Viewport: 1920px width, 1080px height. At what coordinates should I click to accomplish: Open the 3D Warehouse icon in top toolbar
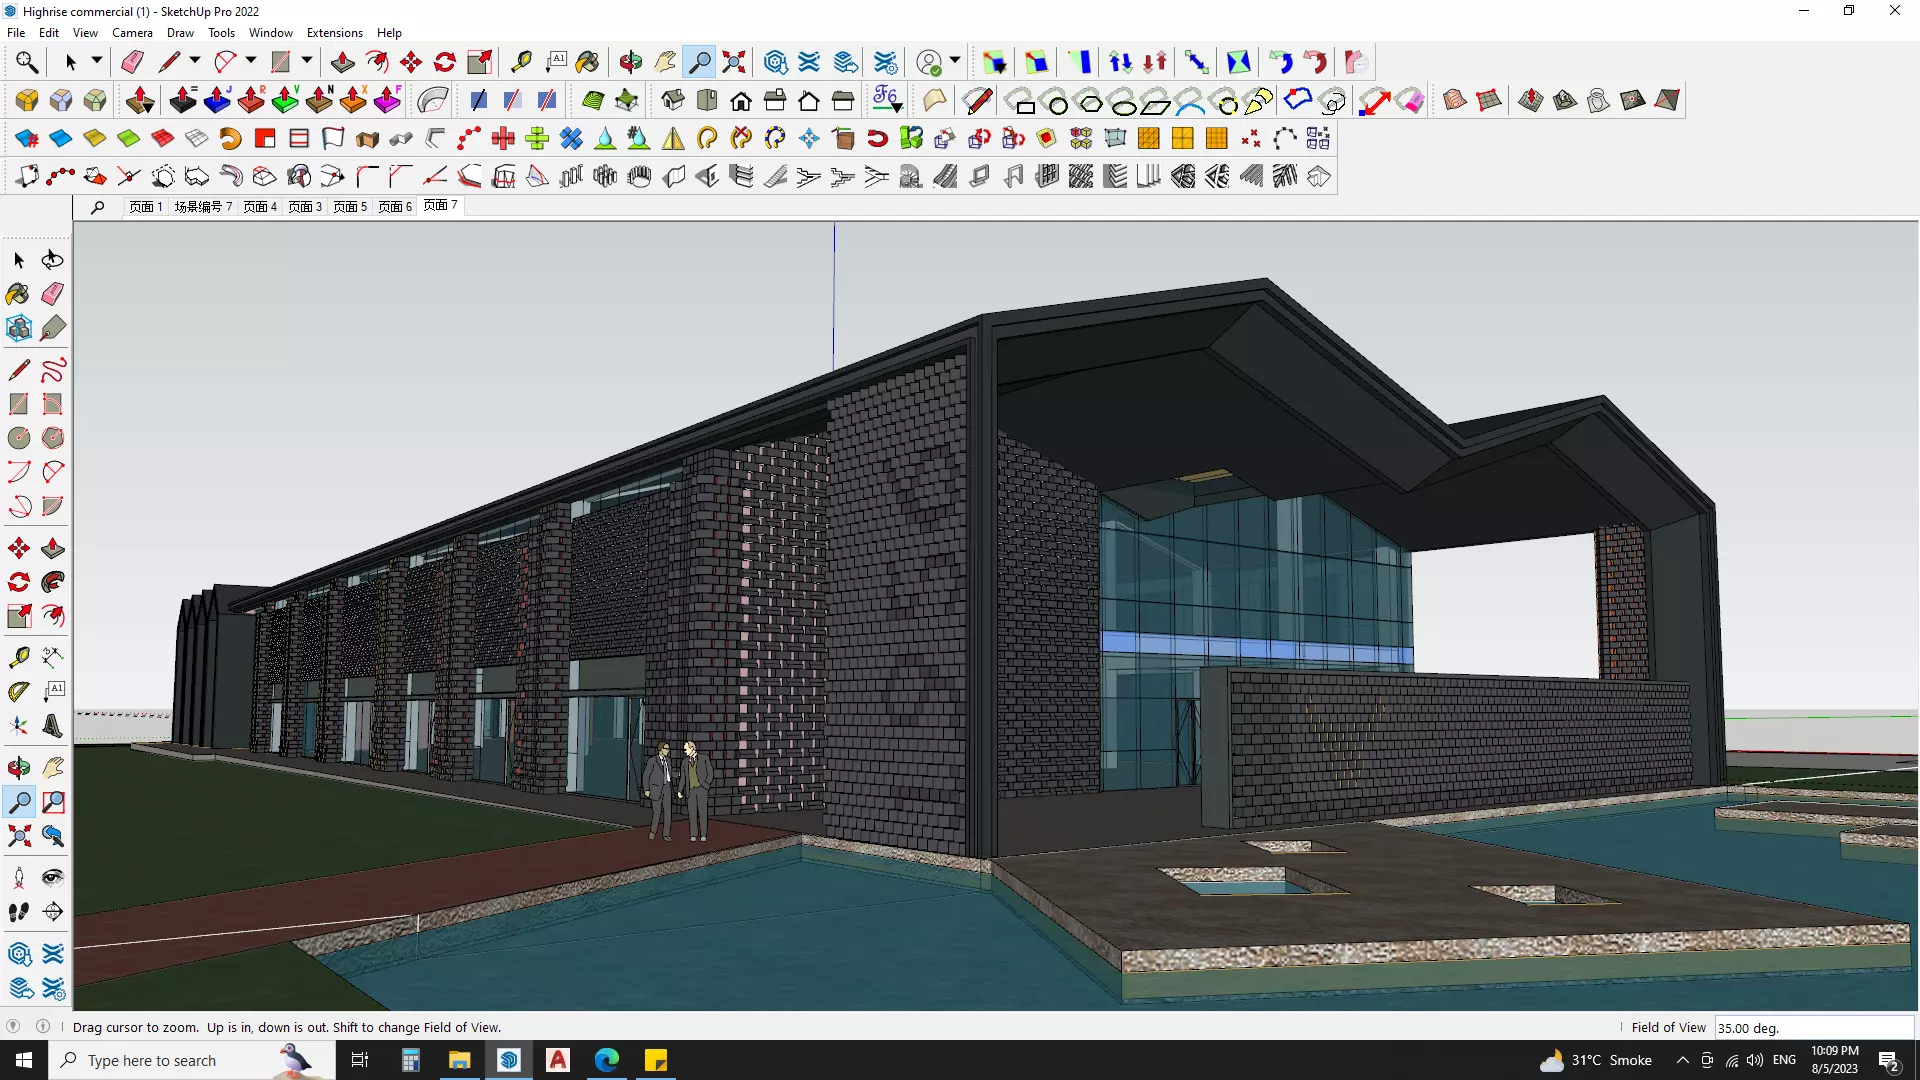click(x=776, y=62)
